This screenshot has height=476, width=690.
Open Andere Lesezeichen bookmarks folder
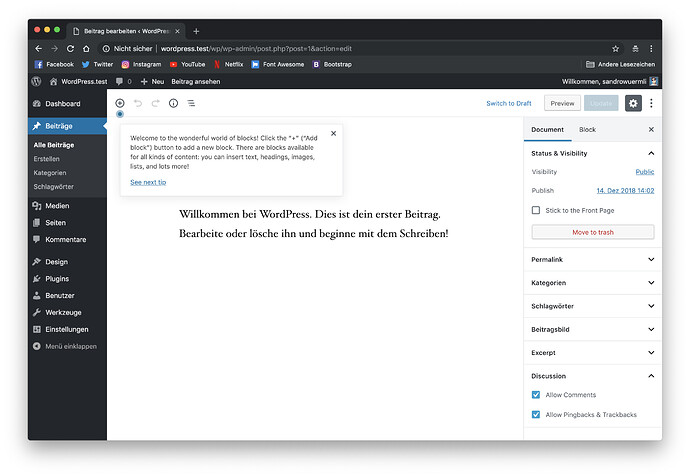(620, 64)
